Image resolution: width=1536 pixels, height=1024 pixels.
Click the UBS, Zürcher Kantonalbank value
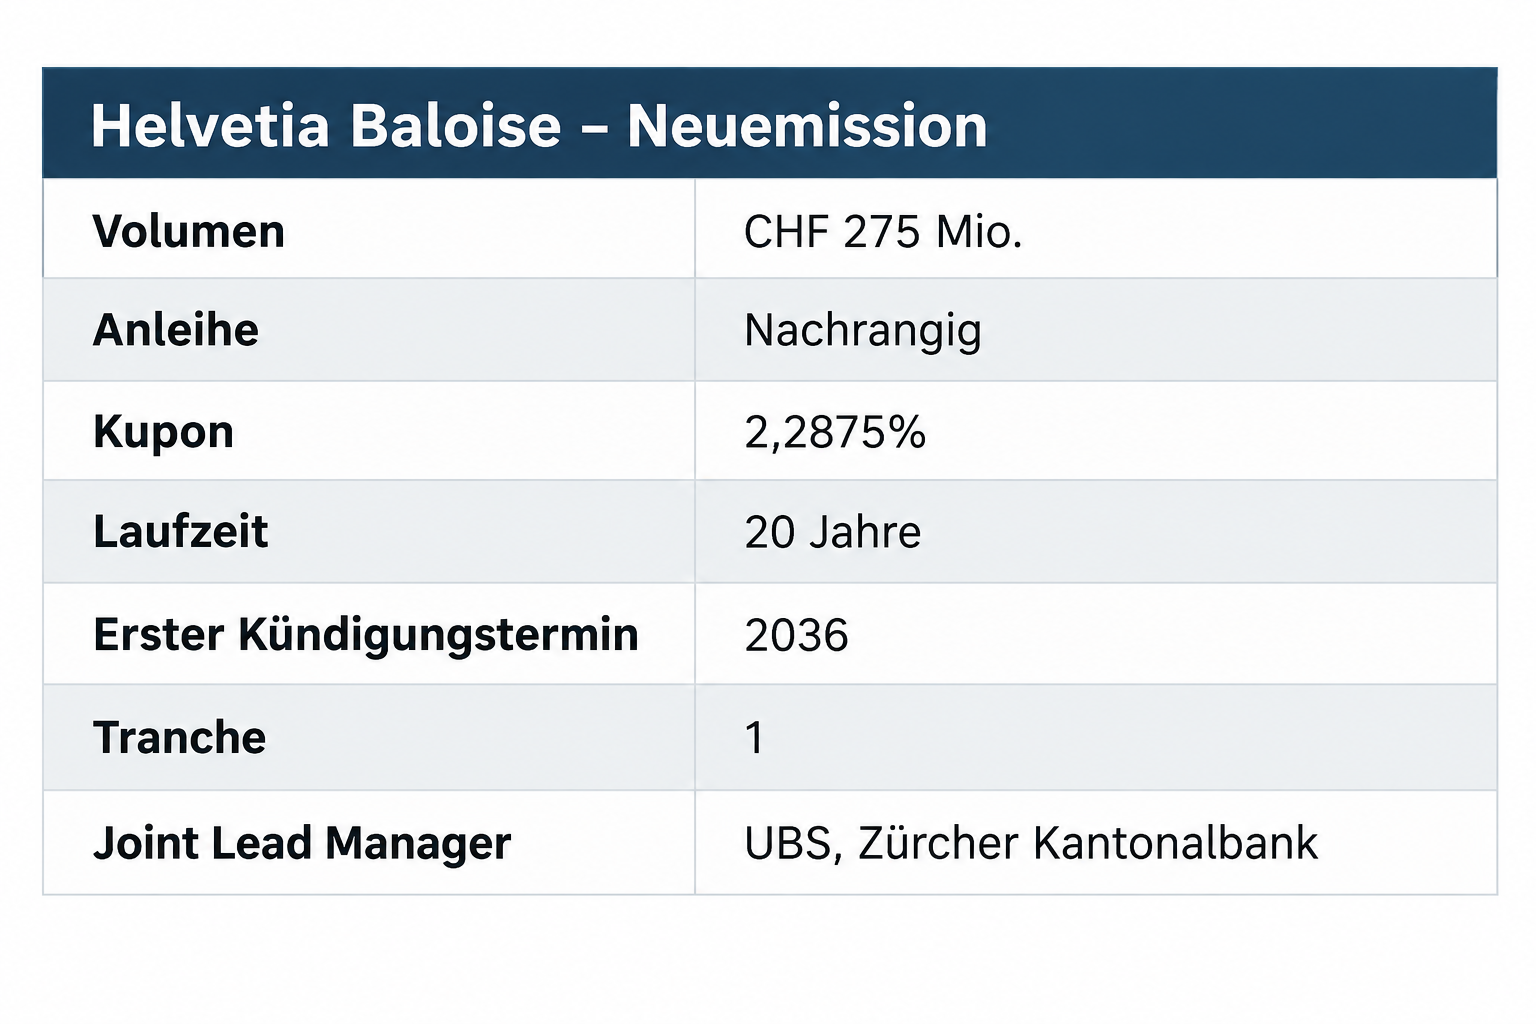1031,843
